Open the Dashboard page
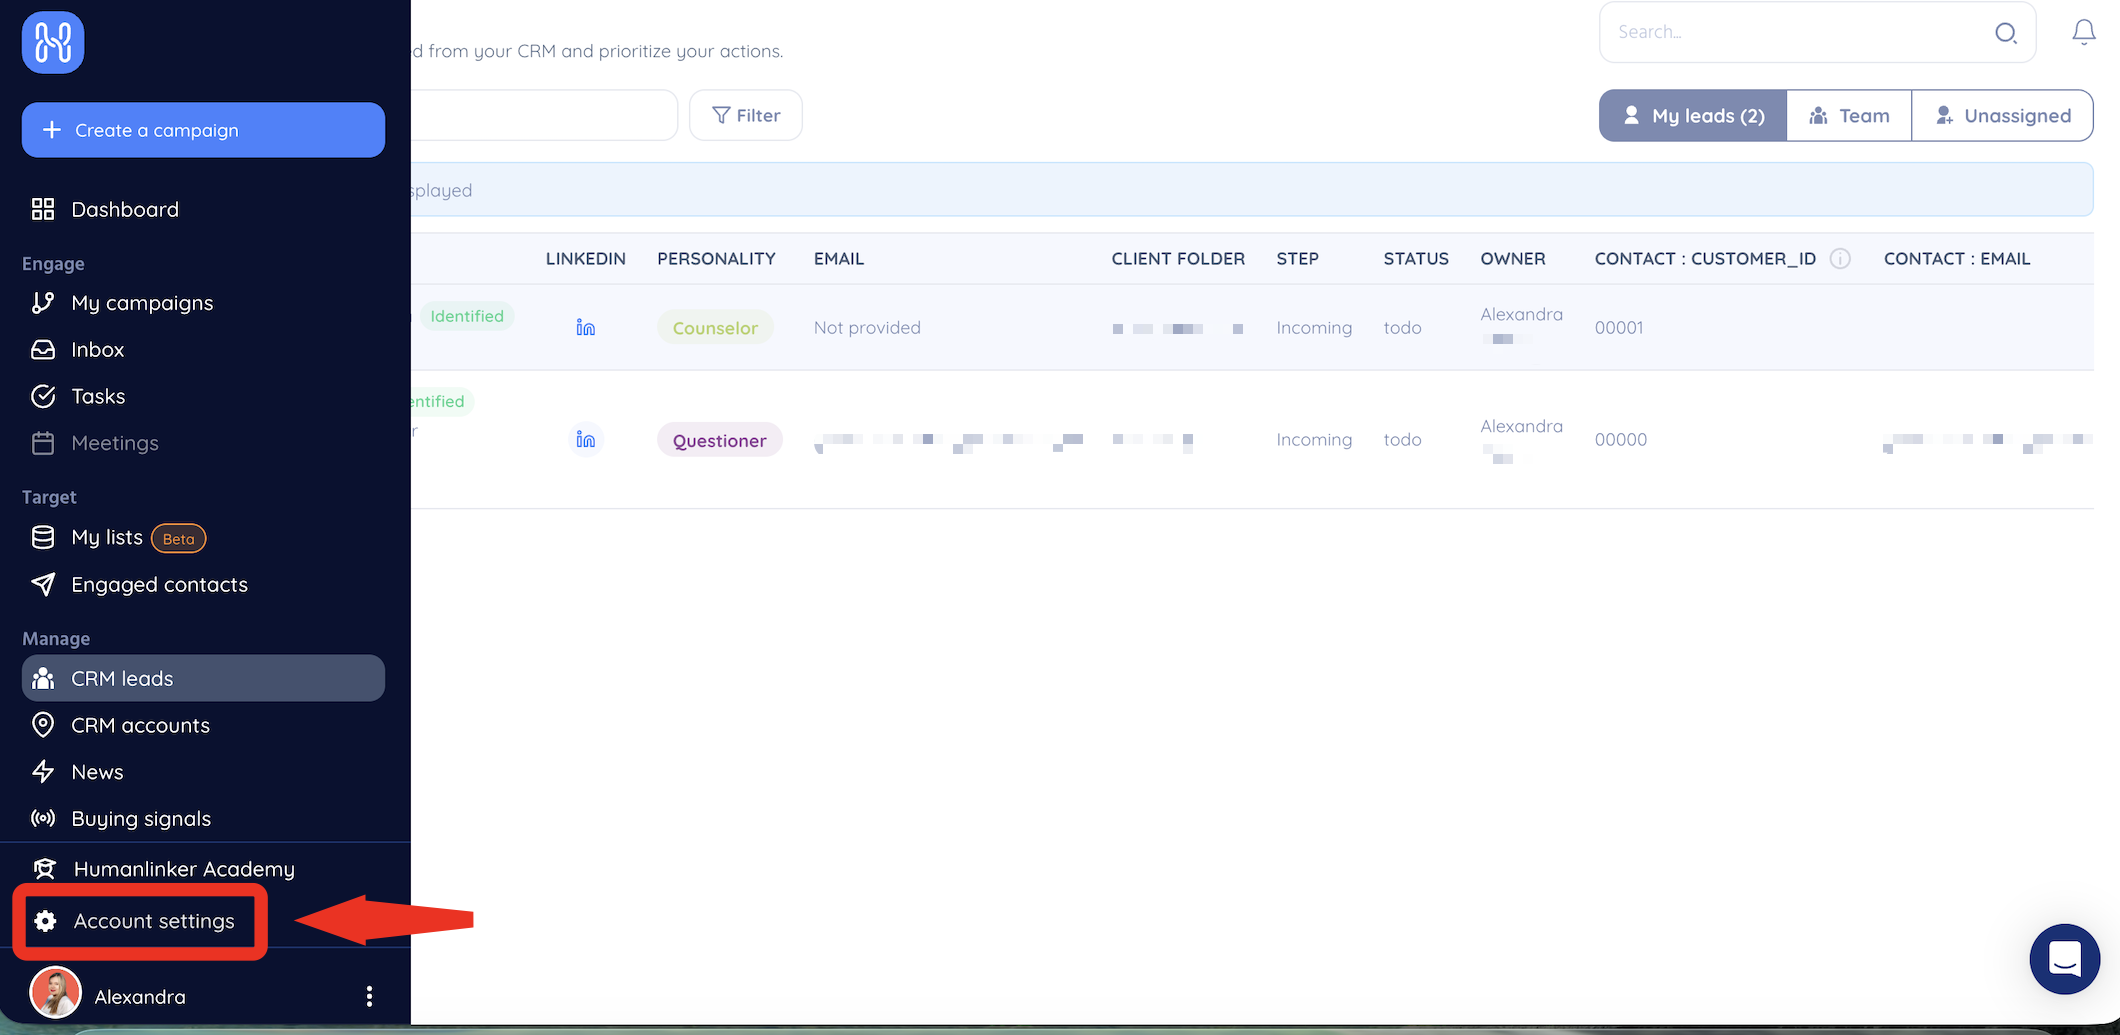The height and width of the screenshot is (1035, 2120). 203,209
